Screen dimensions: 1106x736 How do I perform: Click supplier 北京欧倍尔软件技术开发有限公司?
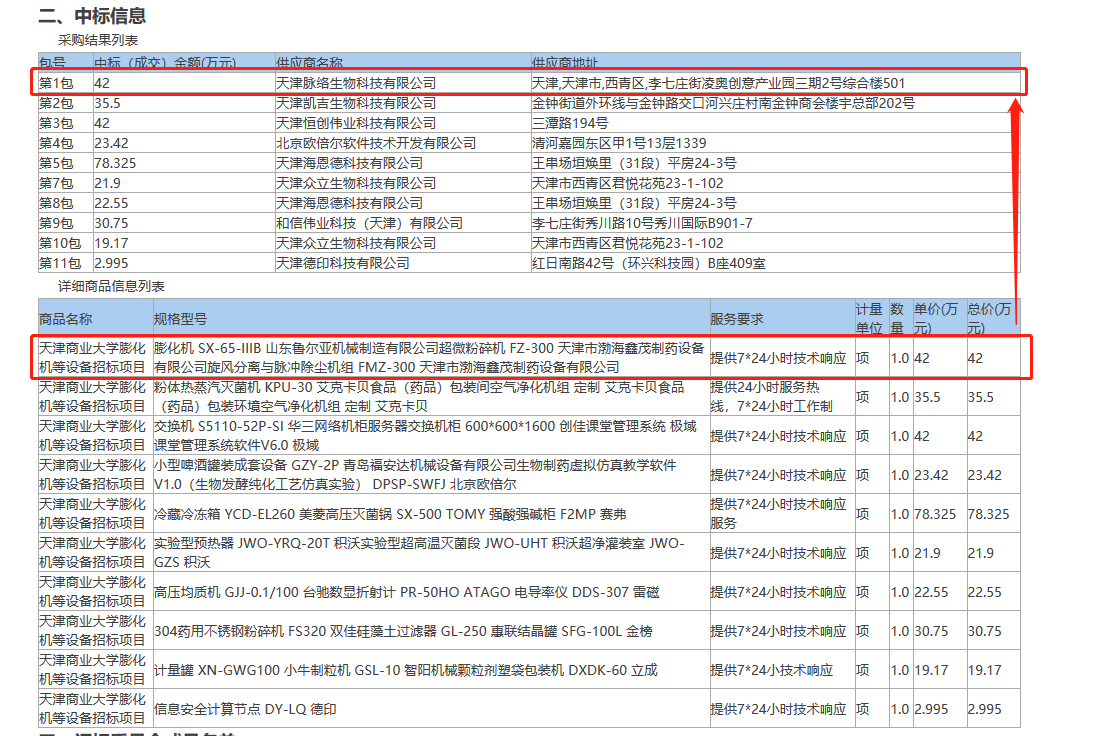[376, 143]
